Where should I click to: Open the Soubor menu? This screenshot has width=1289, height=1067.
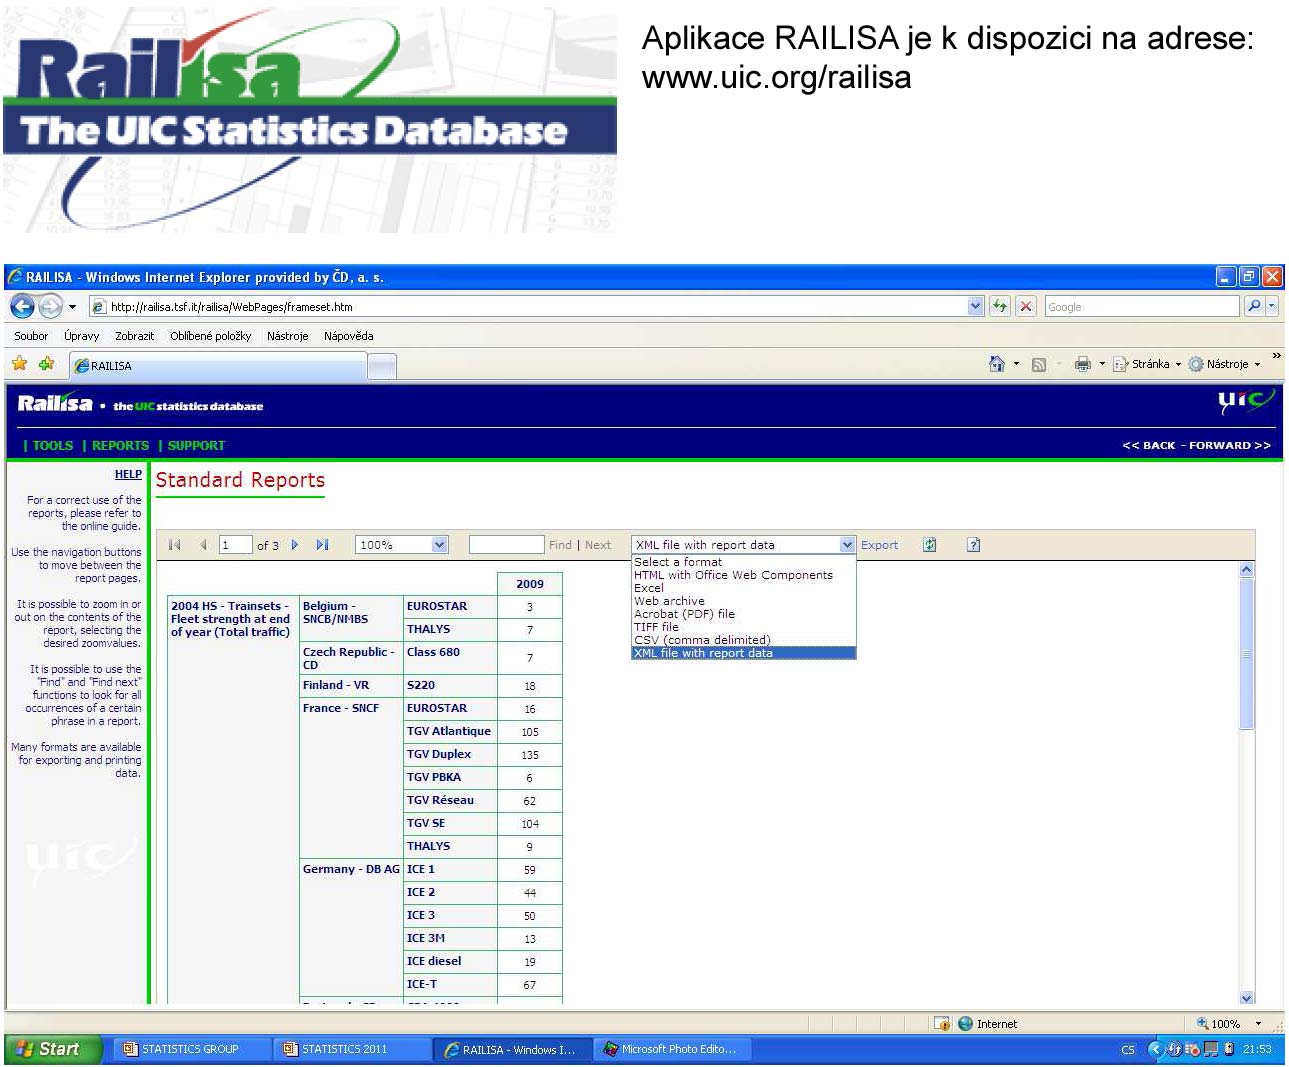[31, 336]
